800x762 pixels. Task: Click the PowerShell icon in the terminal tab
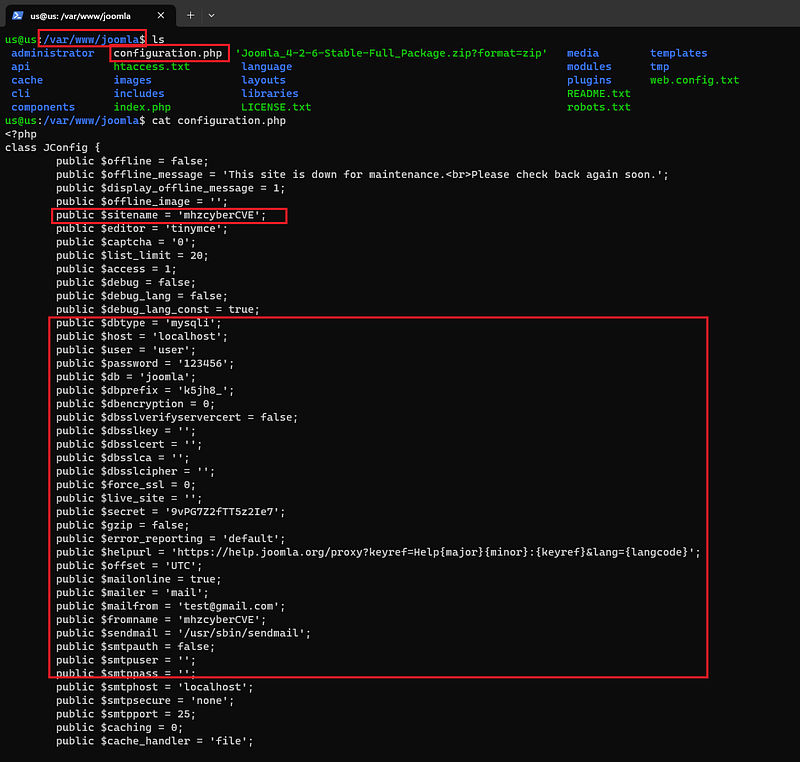17,16
